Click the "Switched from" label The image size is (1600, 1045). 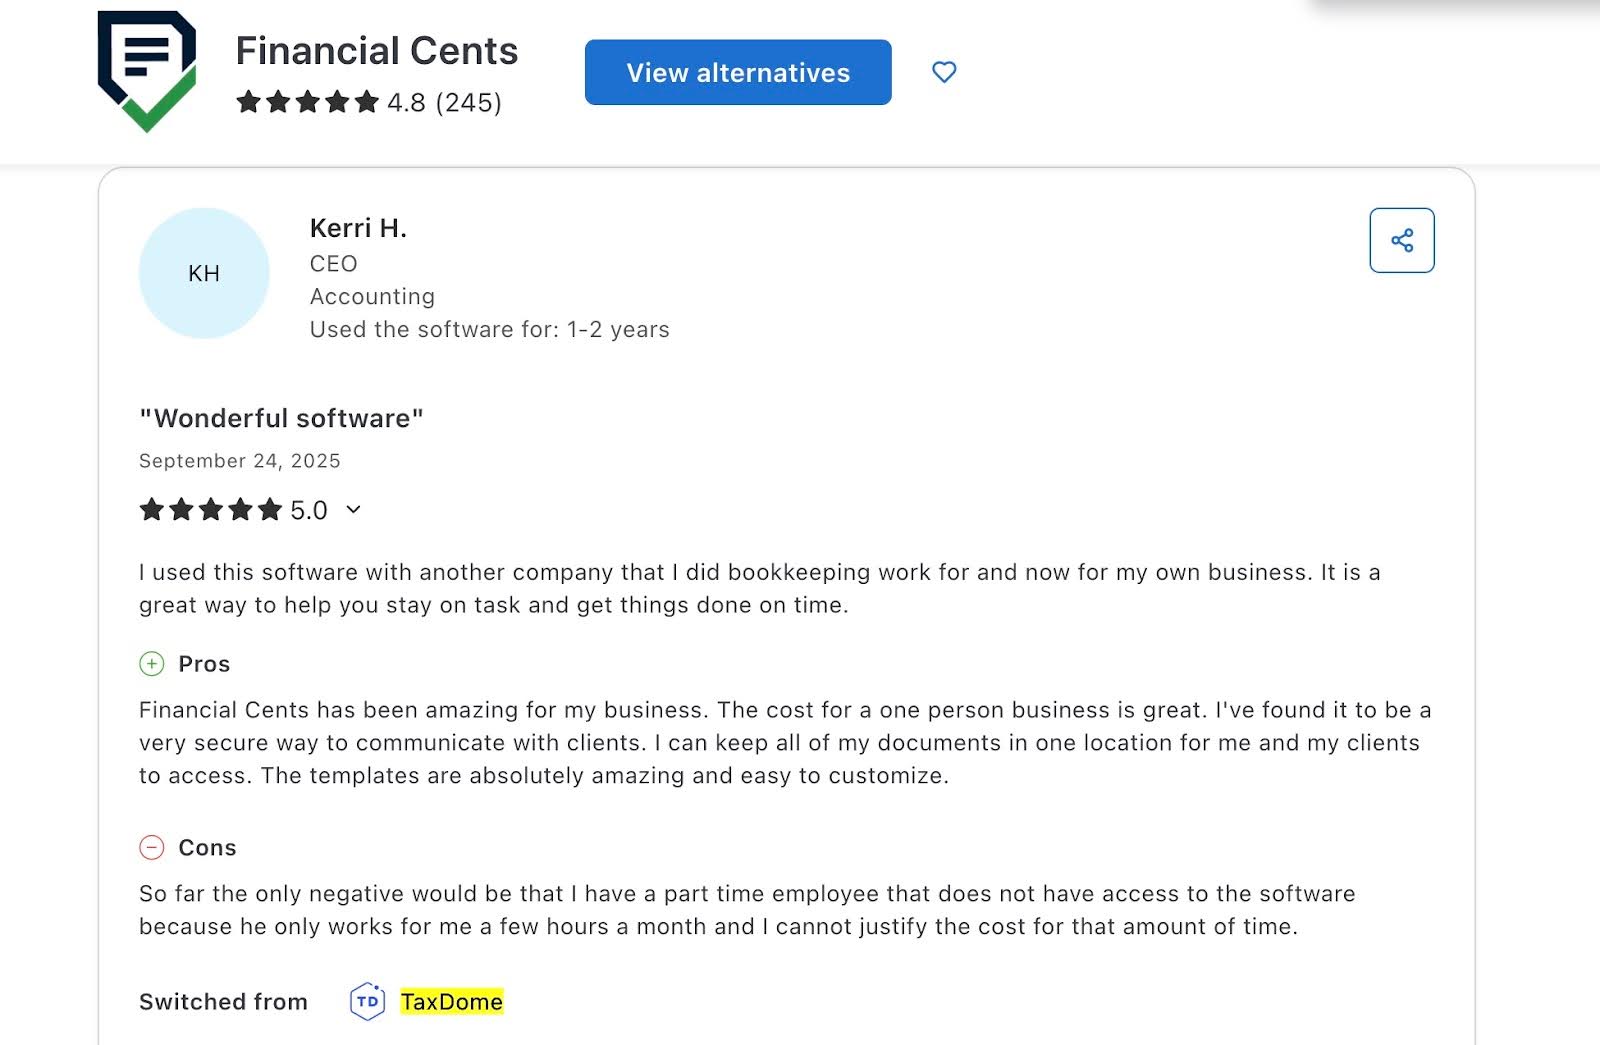click(223, 1001)
